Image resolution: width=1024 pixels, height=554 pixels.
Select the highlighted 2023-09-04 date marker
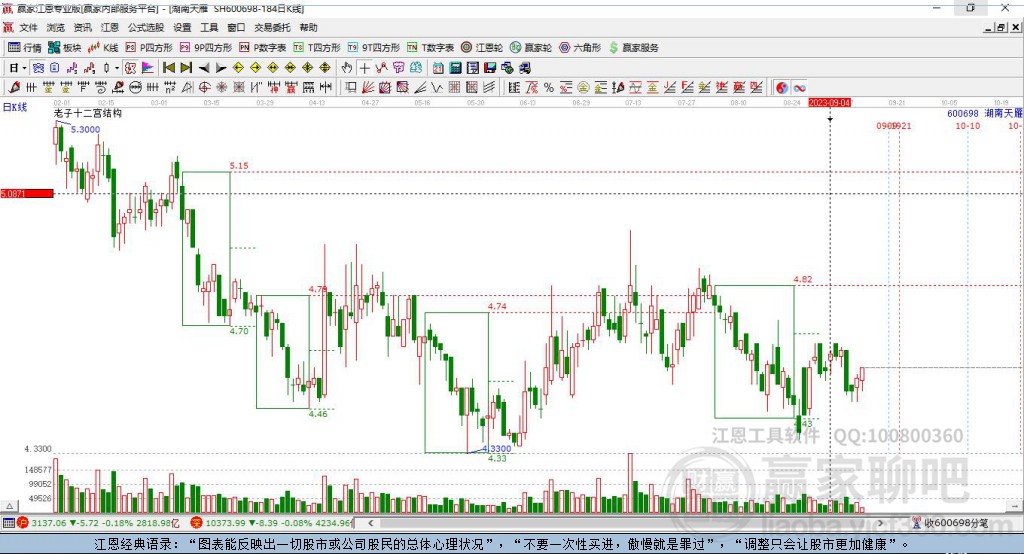pyautogui.click(x=829, y=103)
